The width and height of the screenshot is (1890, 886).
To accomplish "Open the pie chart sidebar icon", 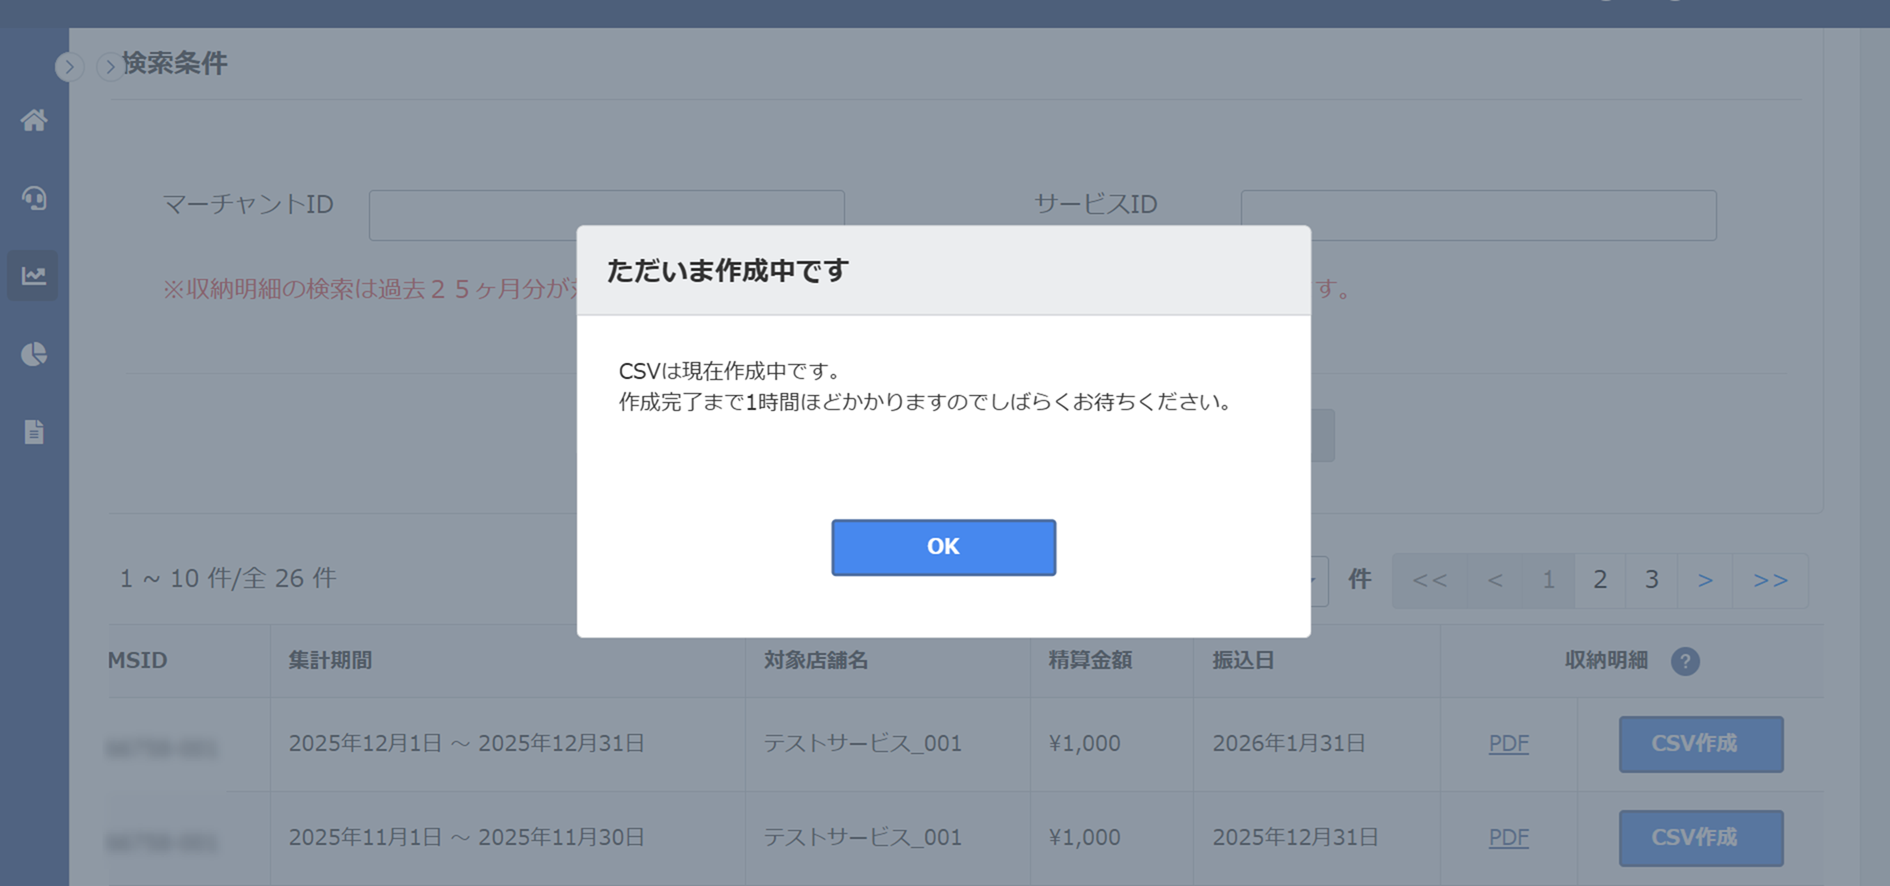I will (x=34, y=354).
